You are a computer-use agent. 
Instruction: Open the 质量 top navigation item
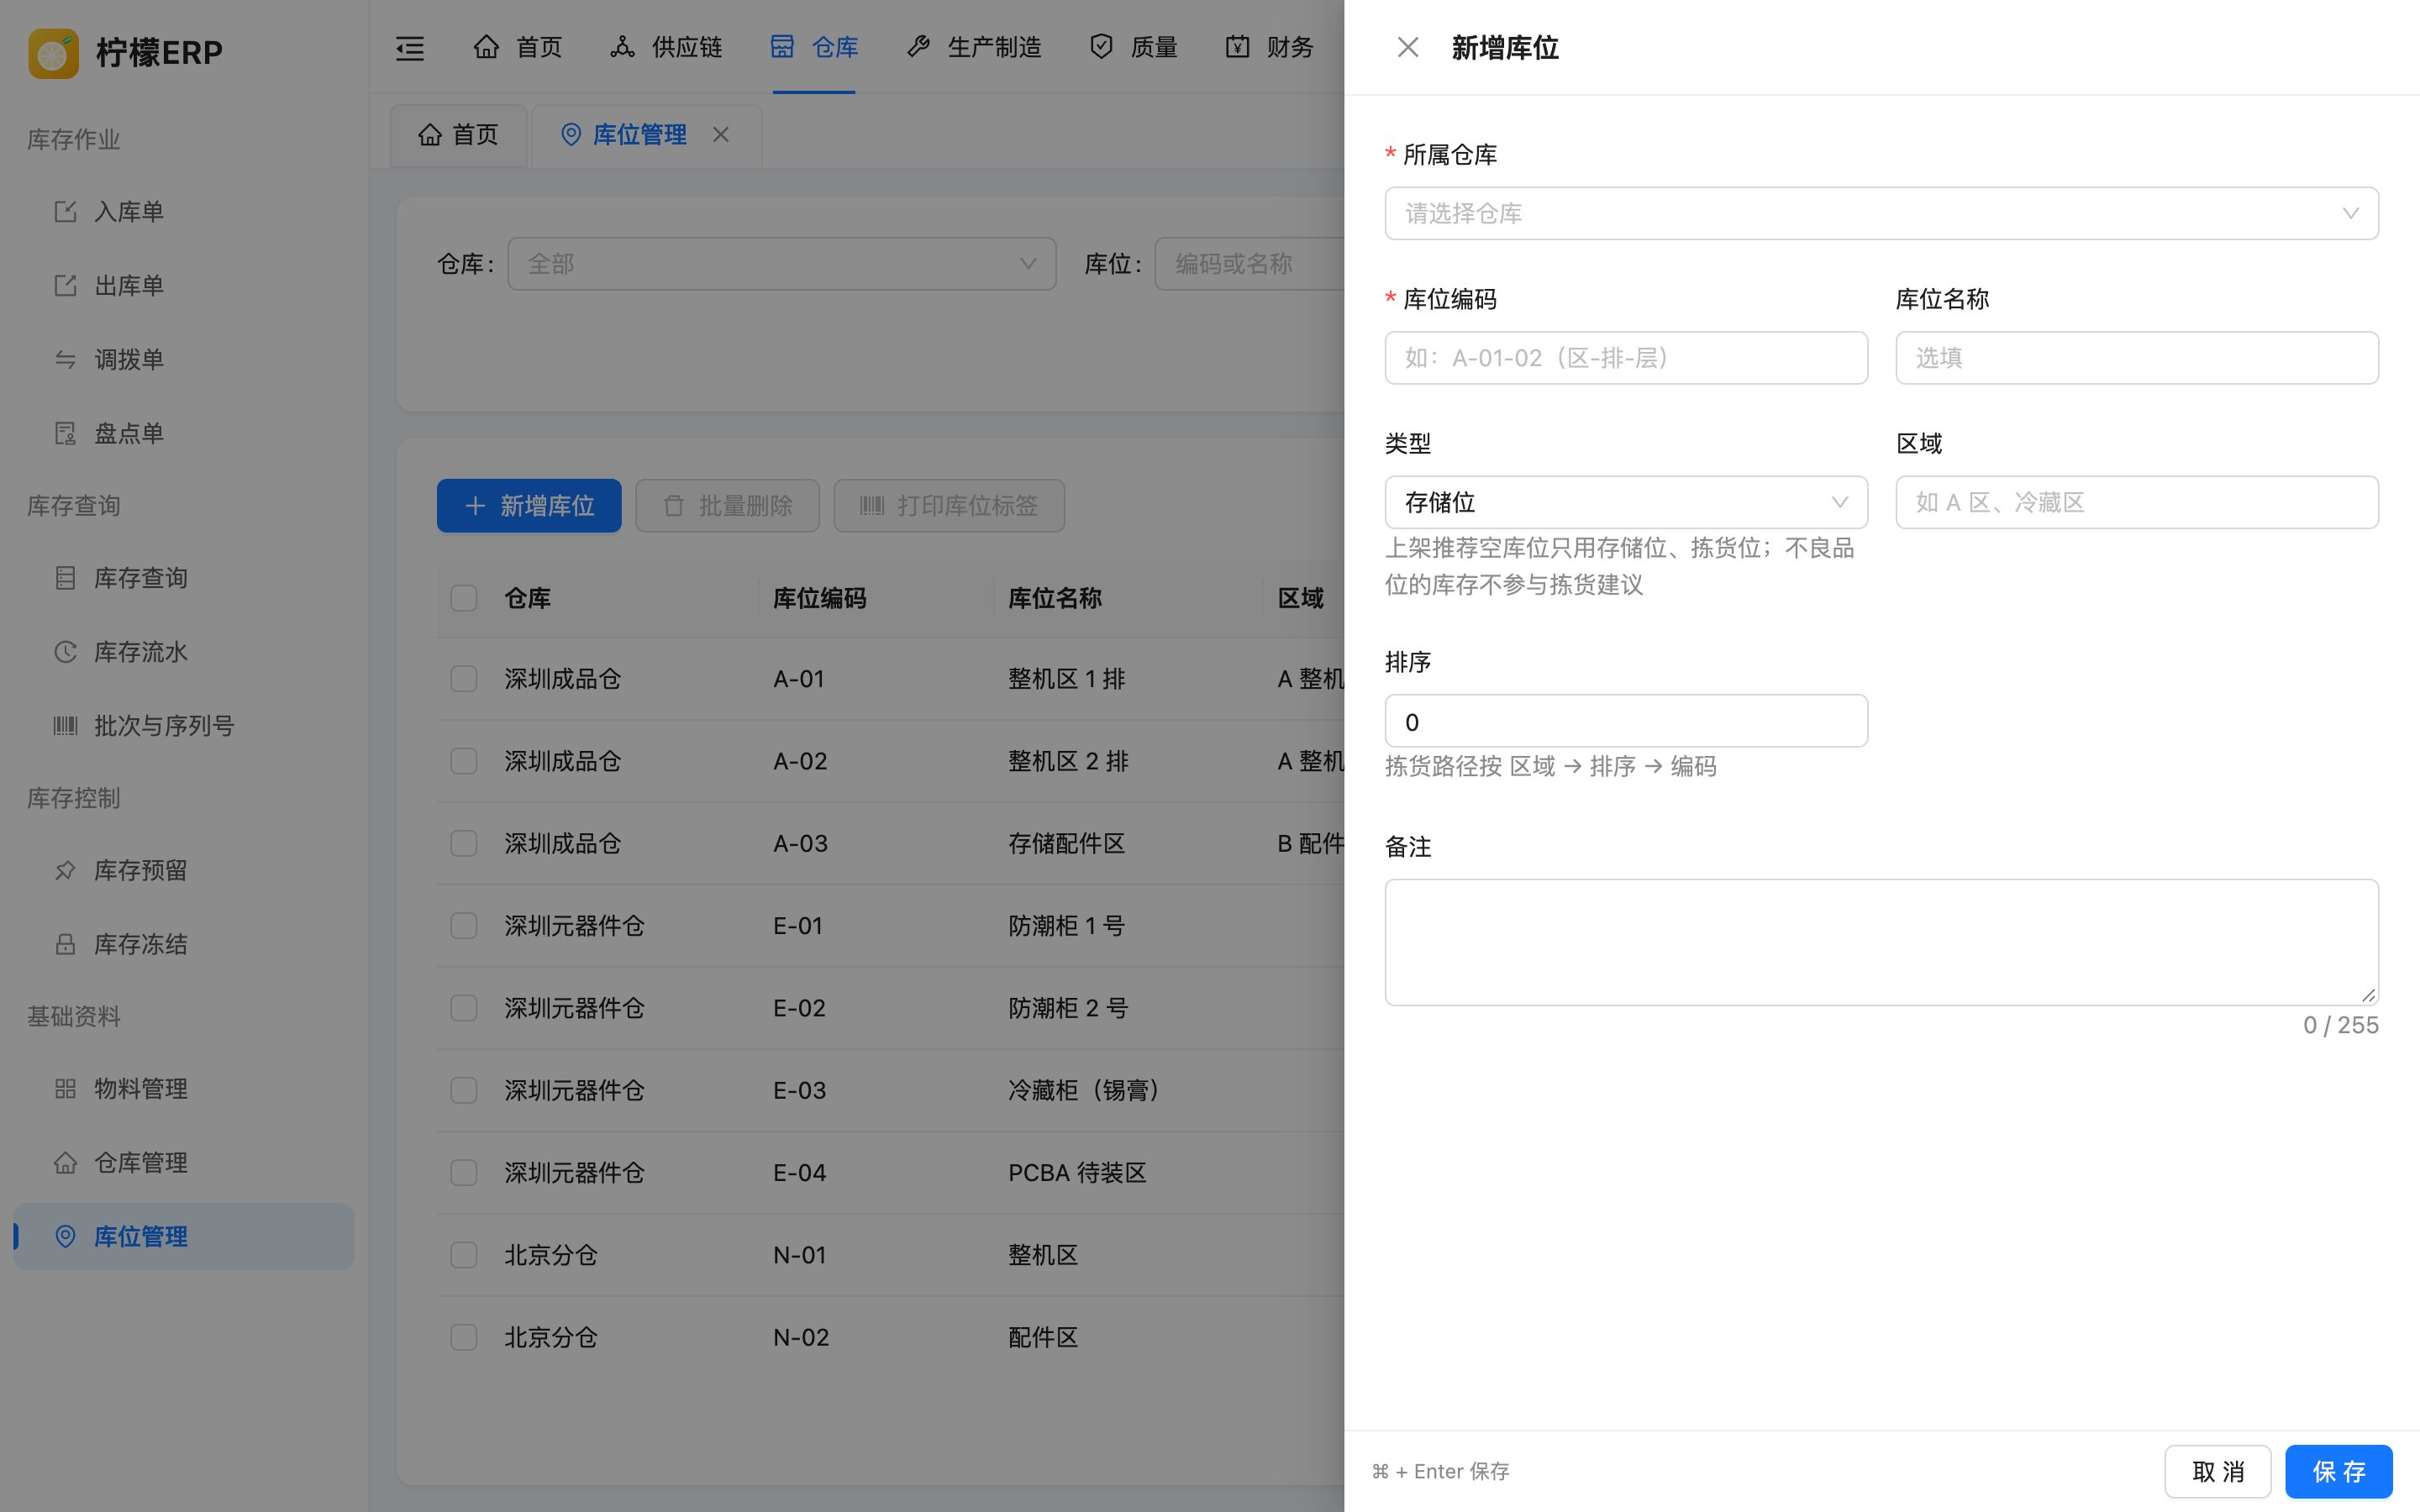coord(1133,47)
